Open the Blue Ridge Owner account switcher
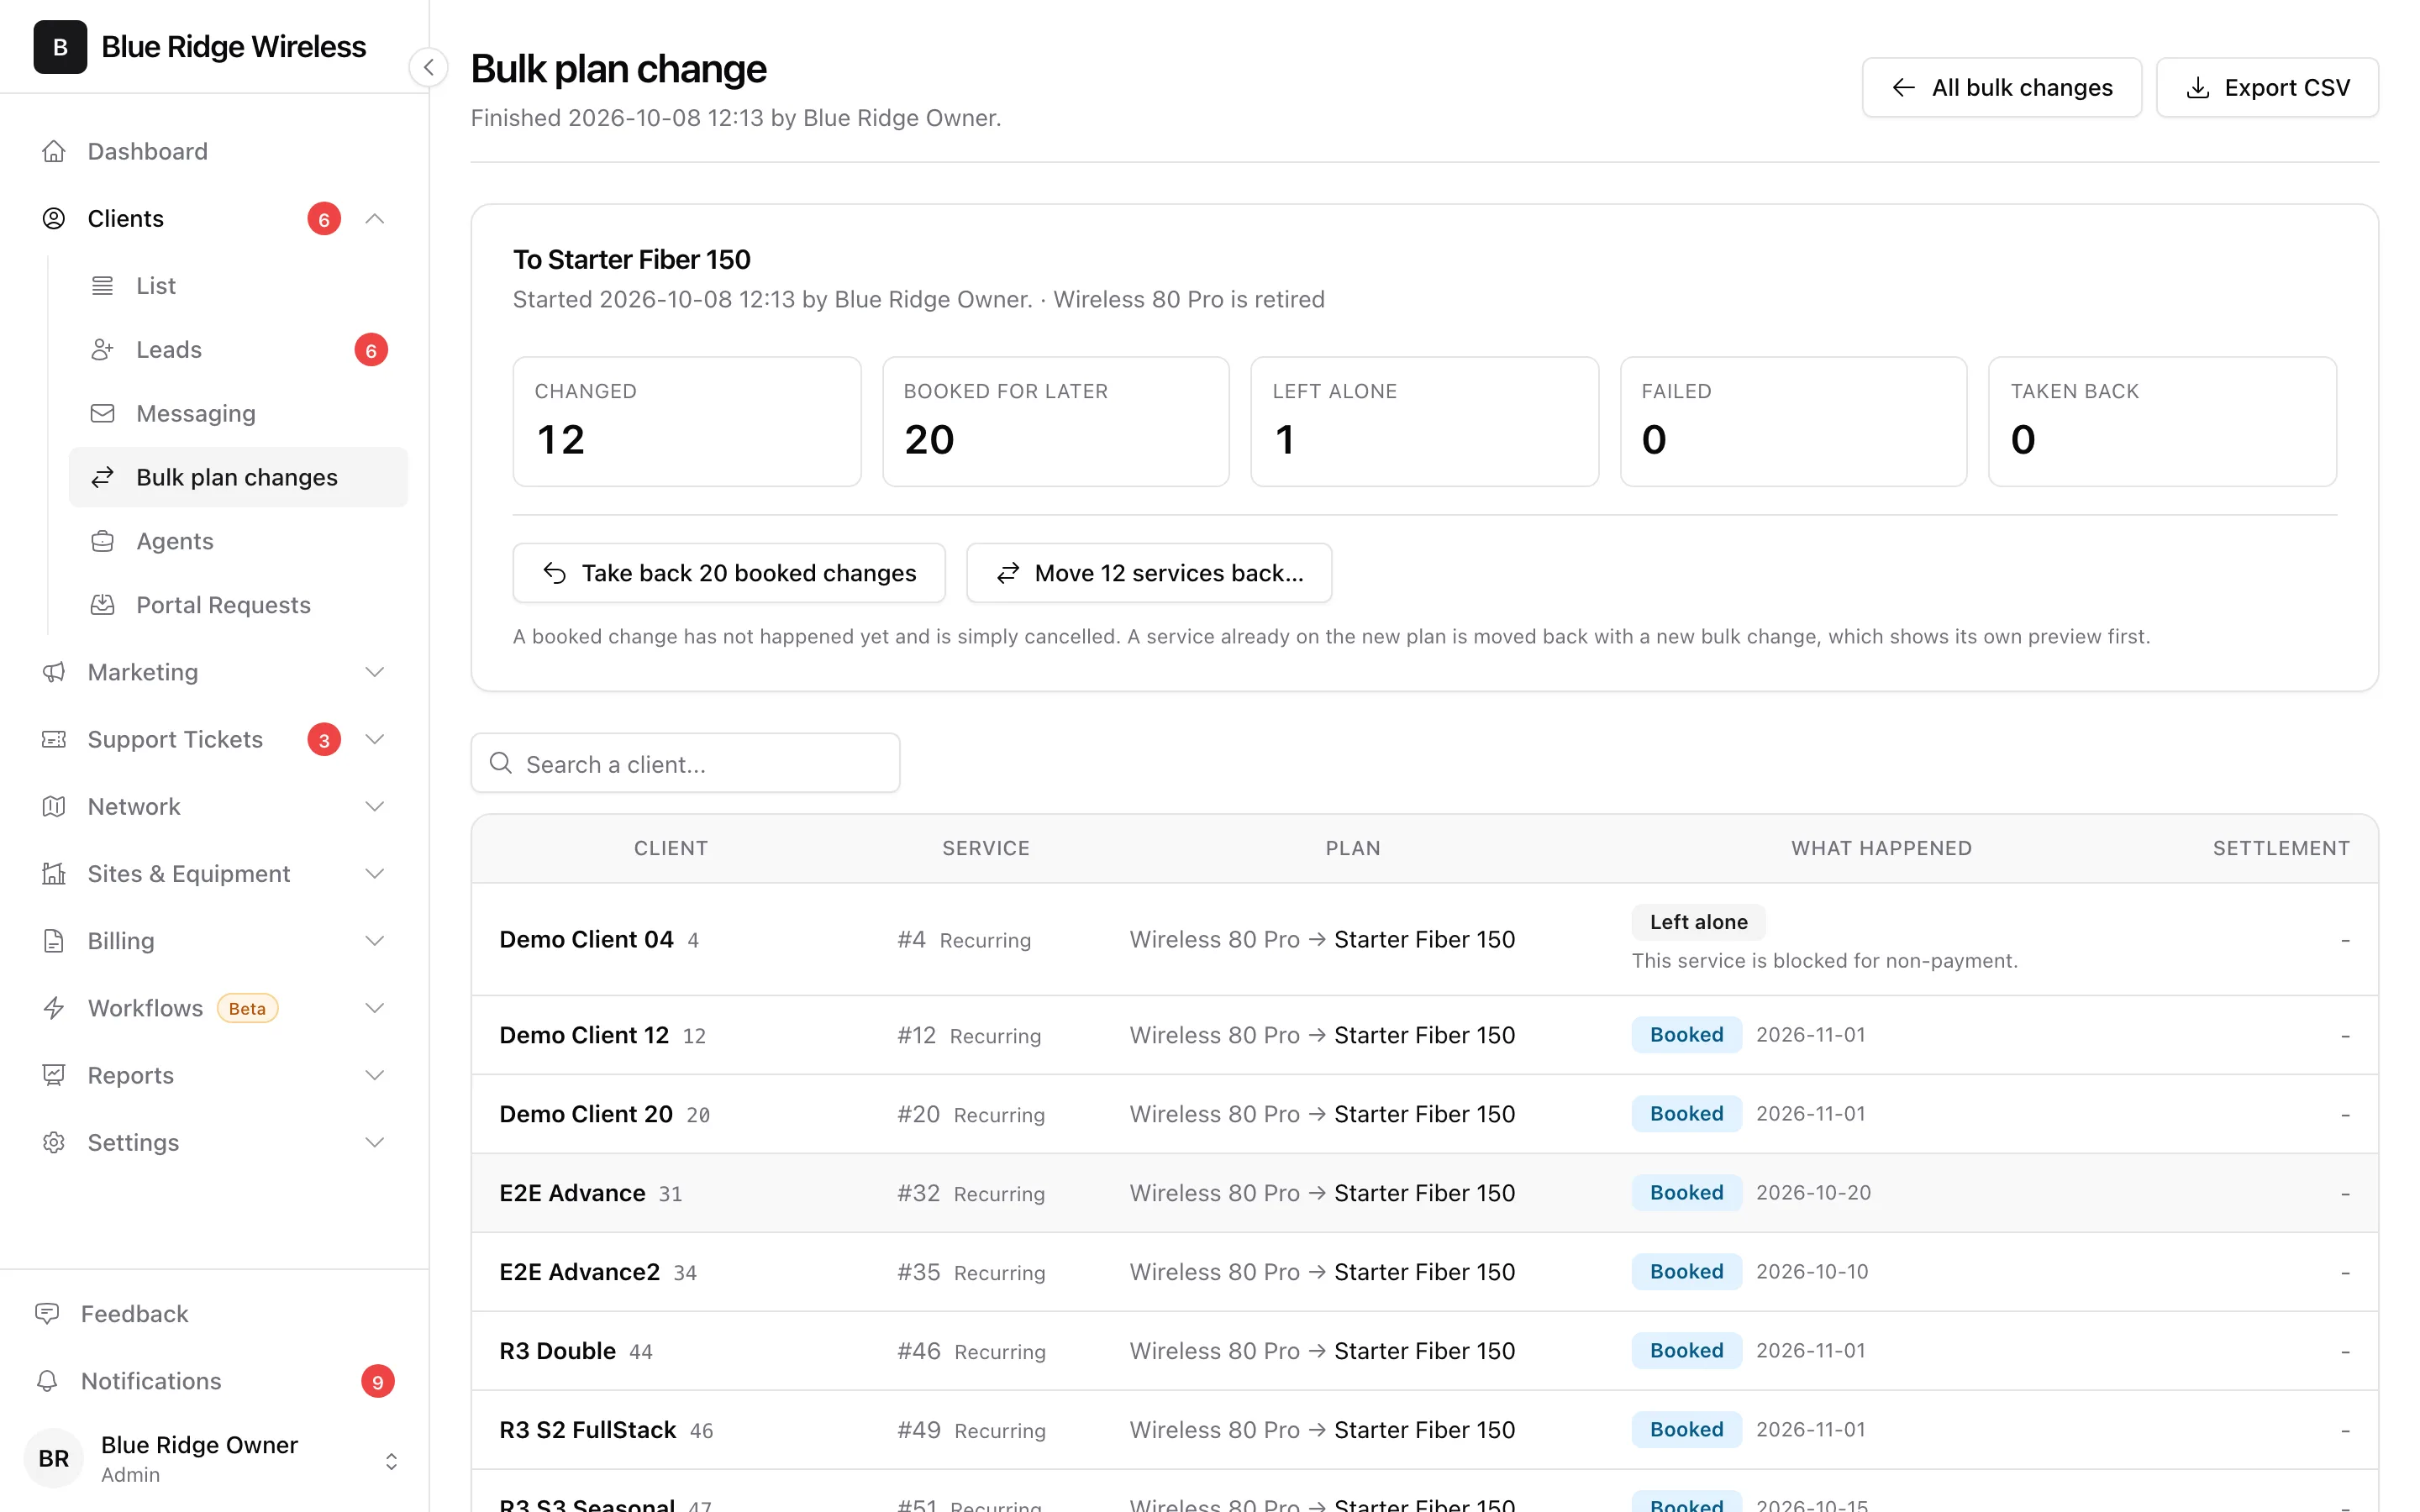The width and height of the screenshot is (2420, 1512). (x=391, y=1461)
